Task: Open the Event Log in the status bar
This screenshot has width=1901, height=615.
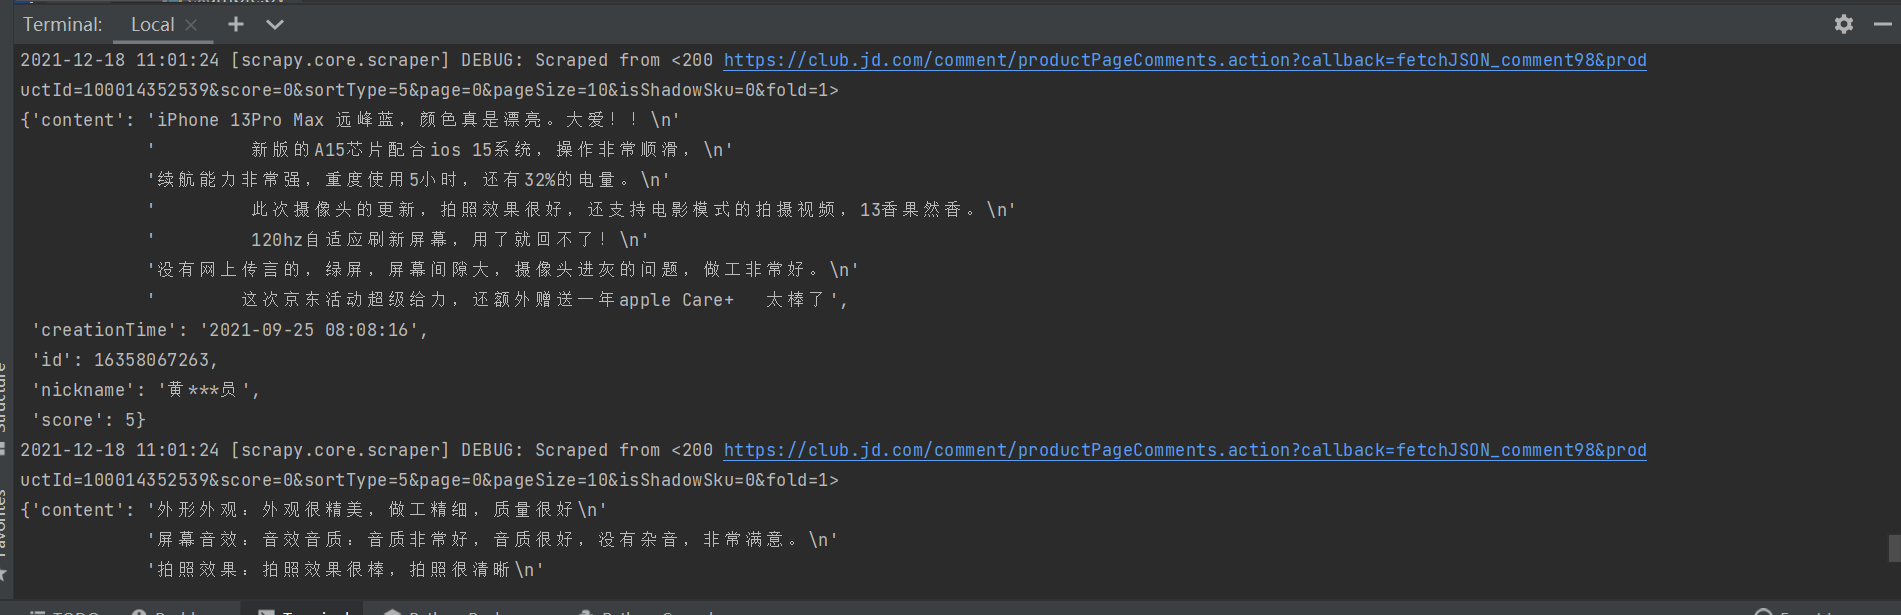Action: (1800, 612)
